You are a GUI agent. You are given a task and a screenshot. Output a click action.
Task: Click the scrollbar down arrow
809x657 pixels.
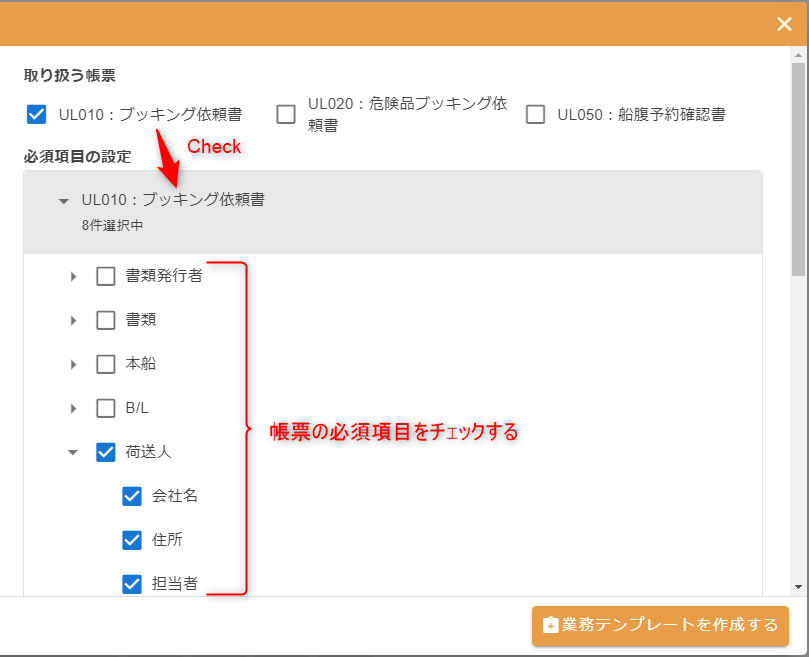(797, 586)
